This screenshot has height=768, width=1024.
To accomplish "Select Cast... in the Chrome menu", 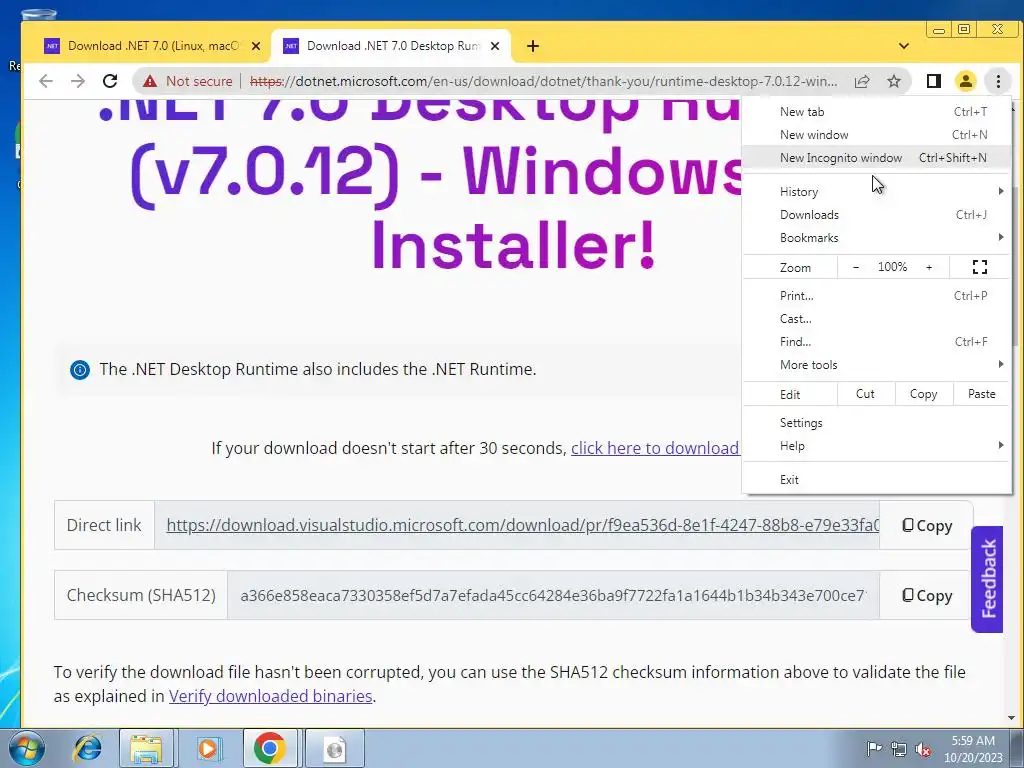I will (x=876, y=319).
